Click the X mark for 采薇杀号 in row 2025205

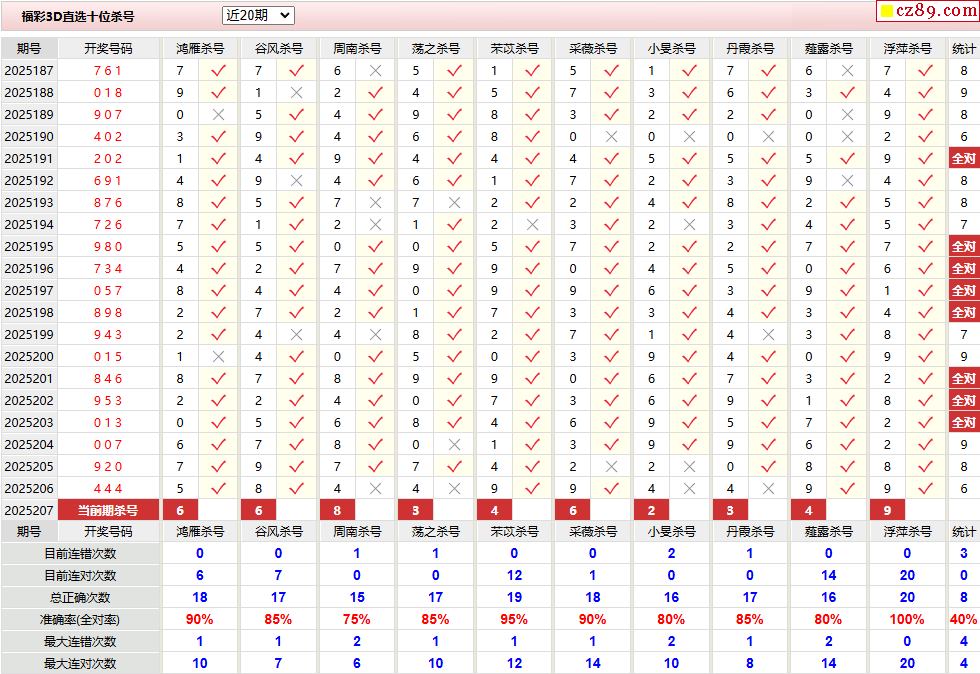point(611,466)
